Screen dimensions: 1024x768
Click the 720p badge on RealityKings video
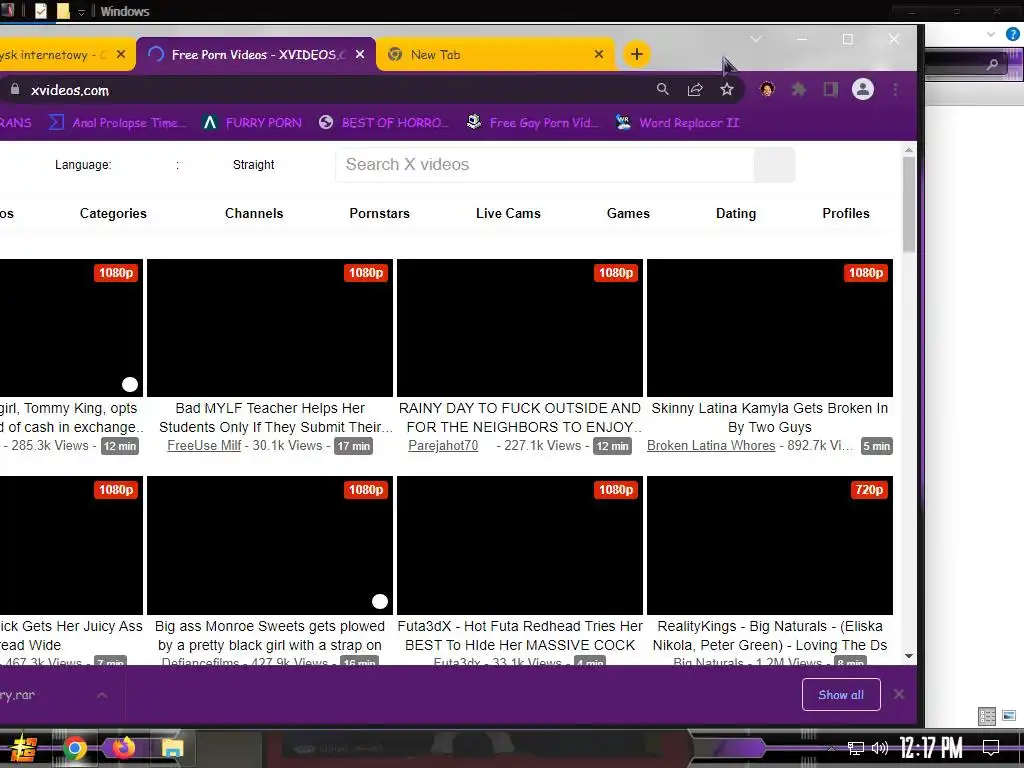click(869, 490)
